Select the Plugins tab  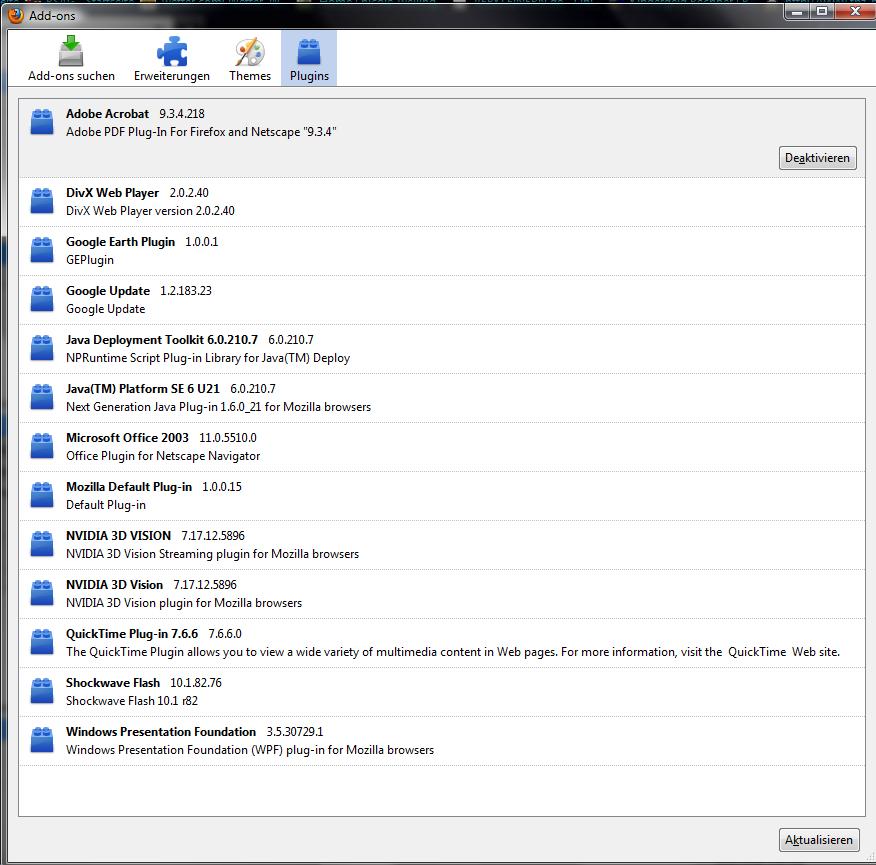coord(309,59)
